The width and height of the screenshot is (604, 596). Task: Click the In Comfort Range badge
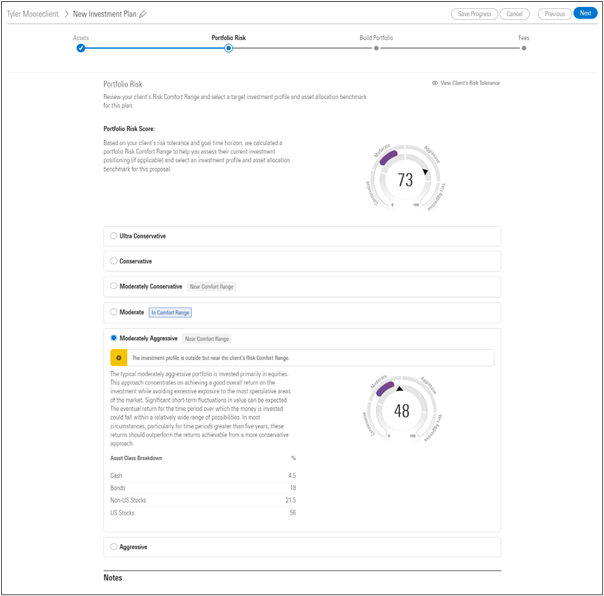tap(170, 312)
